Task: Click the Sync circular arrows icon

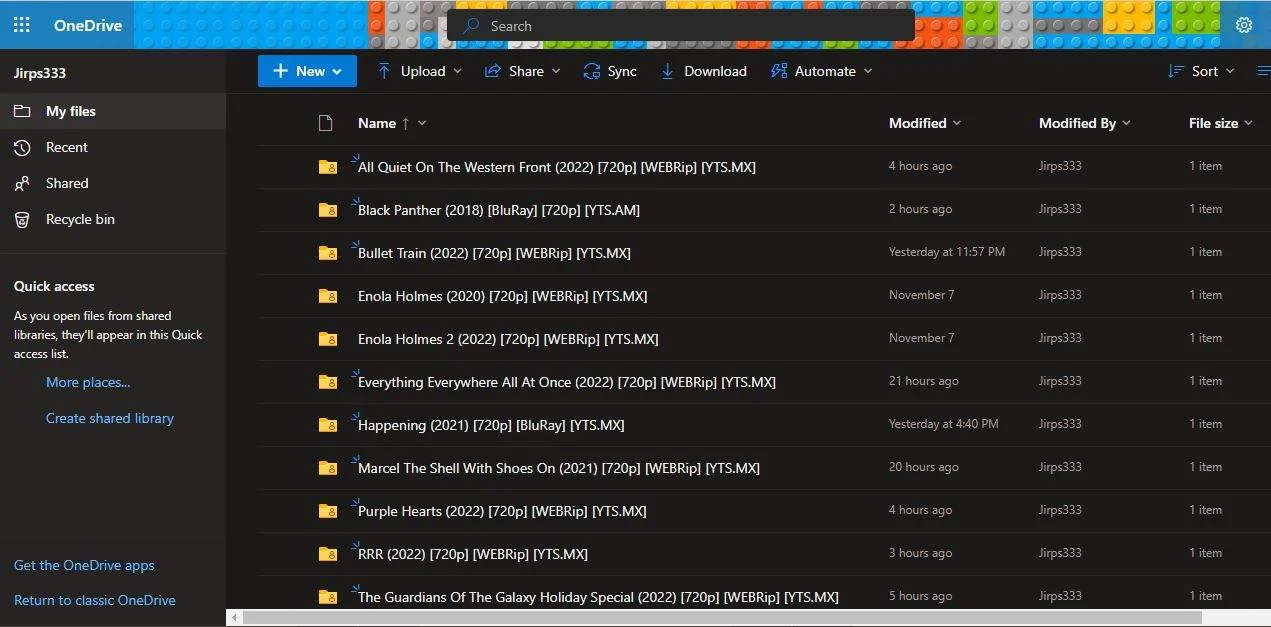Action: pyautogui.click(x=592, y=71)
